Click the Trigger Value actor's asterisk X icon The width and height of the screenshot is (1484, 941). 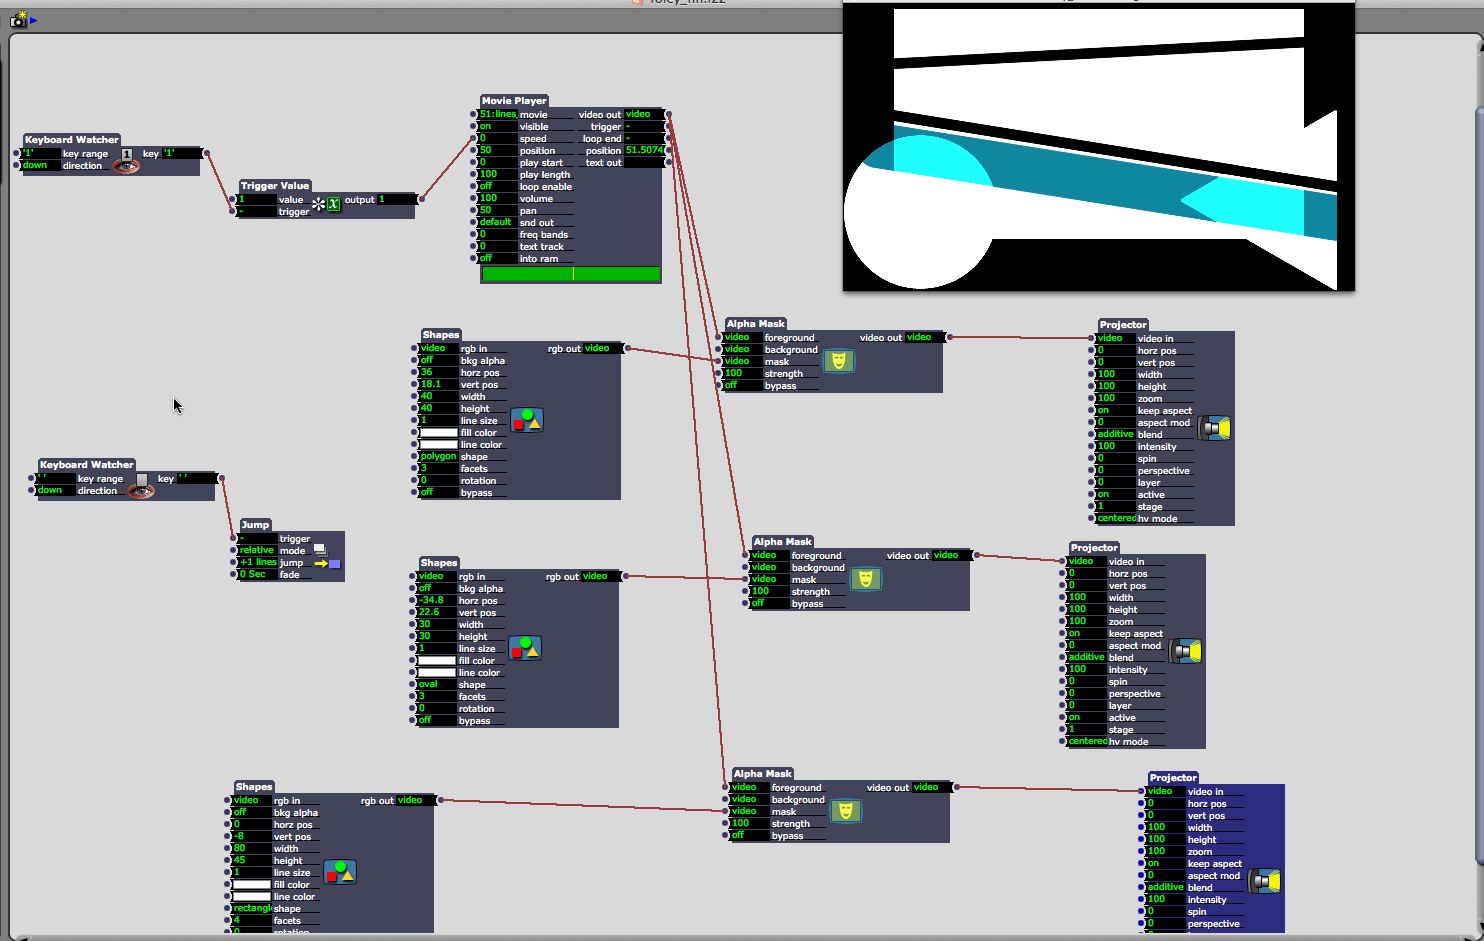pyautogui.click(x=326, y=204)
